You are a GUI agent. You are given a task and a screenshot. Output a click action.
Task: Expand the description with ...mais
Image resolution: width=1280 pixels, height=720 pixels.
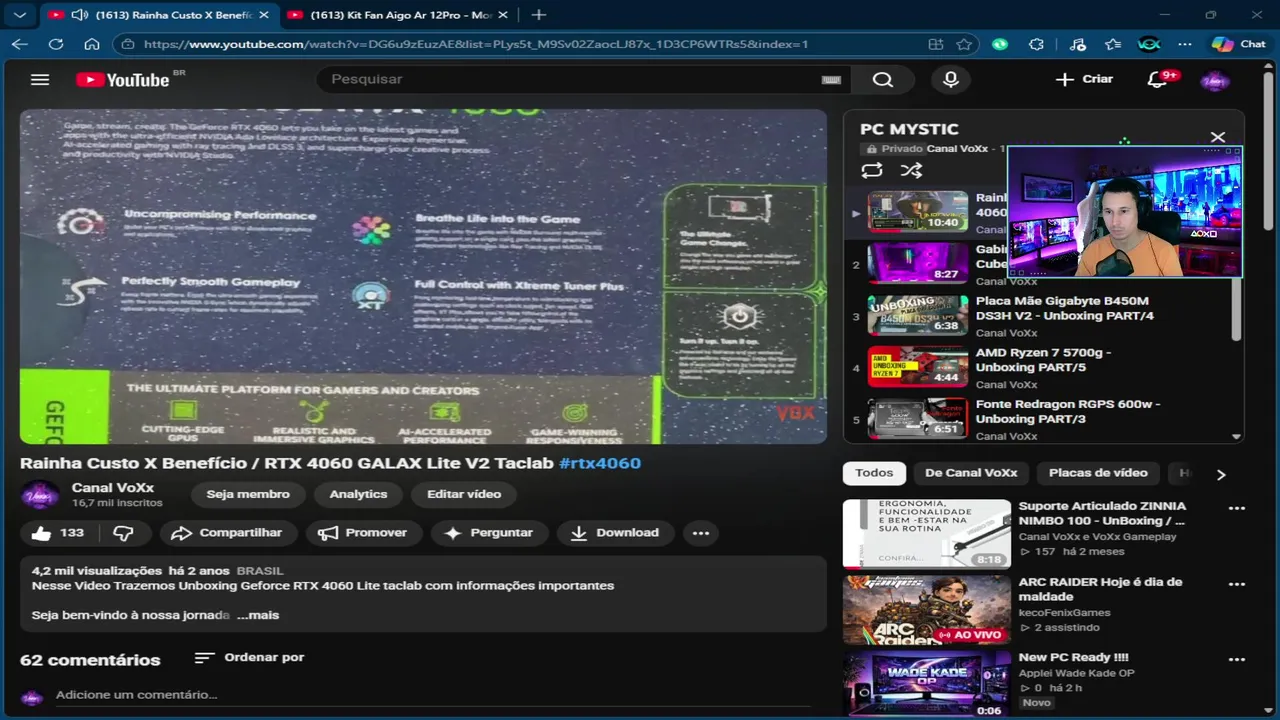tap(258, 615)
